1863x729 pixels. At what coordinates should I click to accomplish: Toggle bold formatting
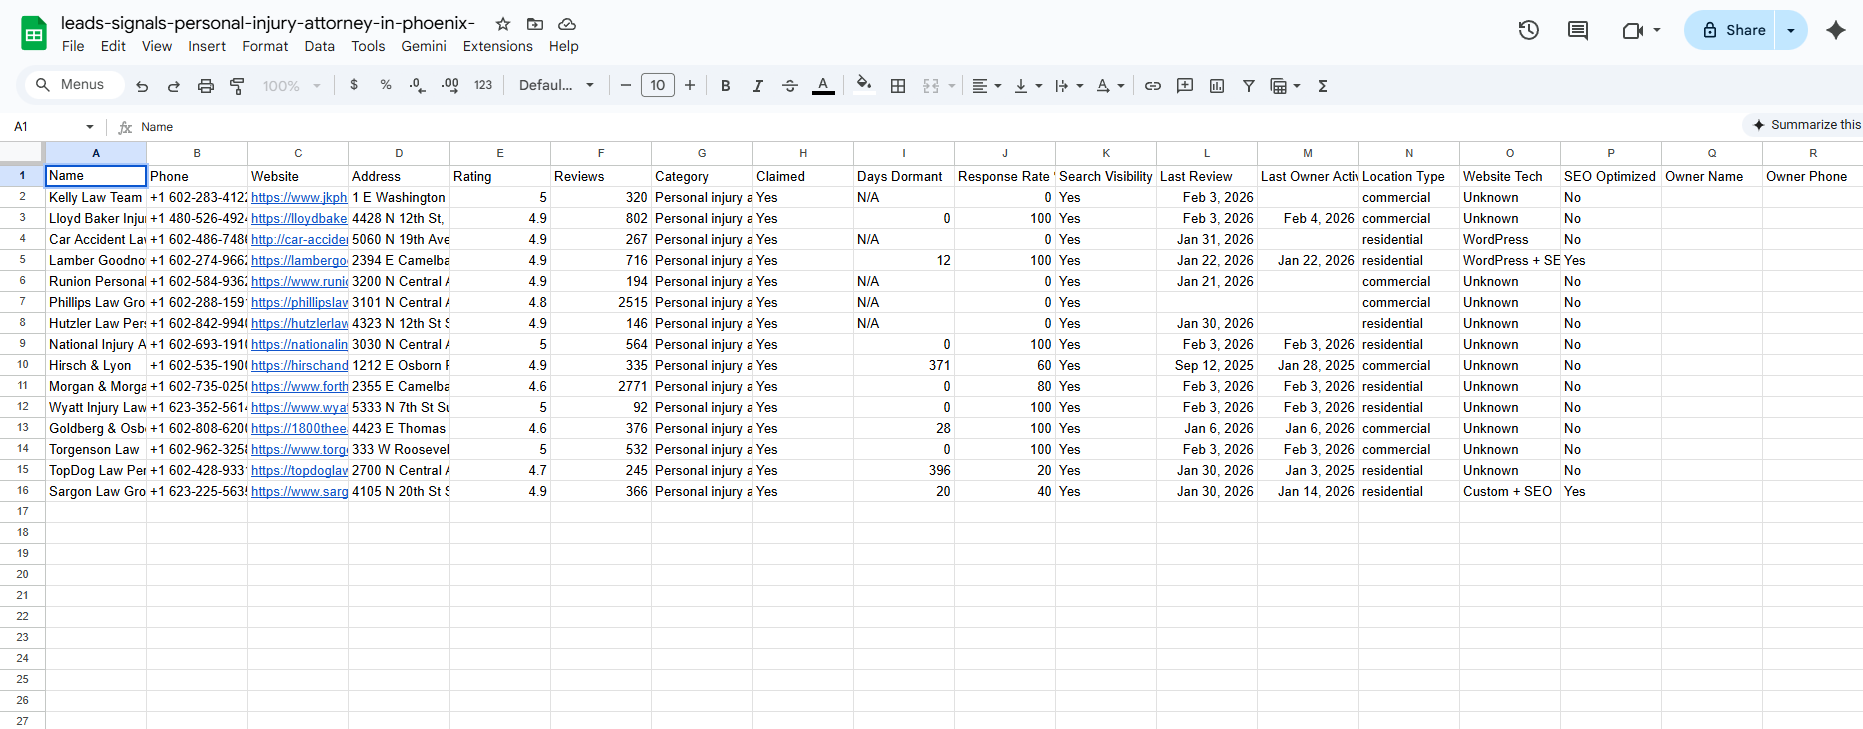(x=726, y=86)
